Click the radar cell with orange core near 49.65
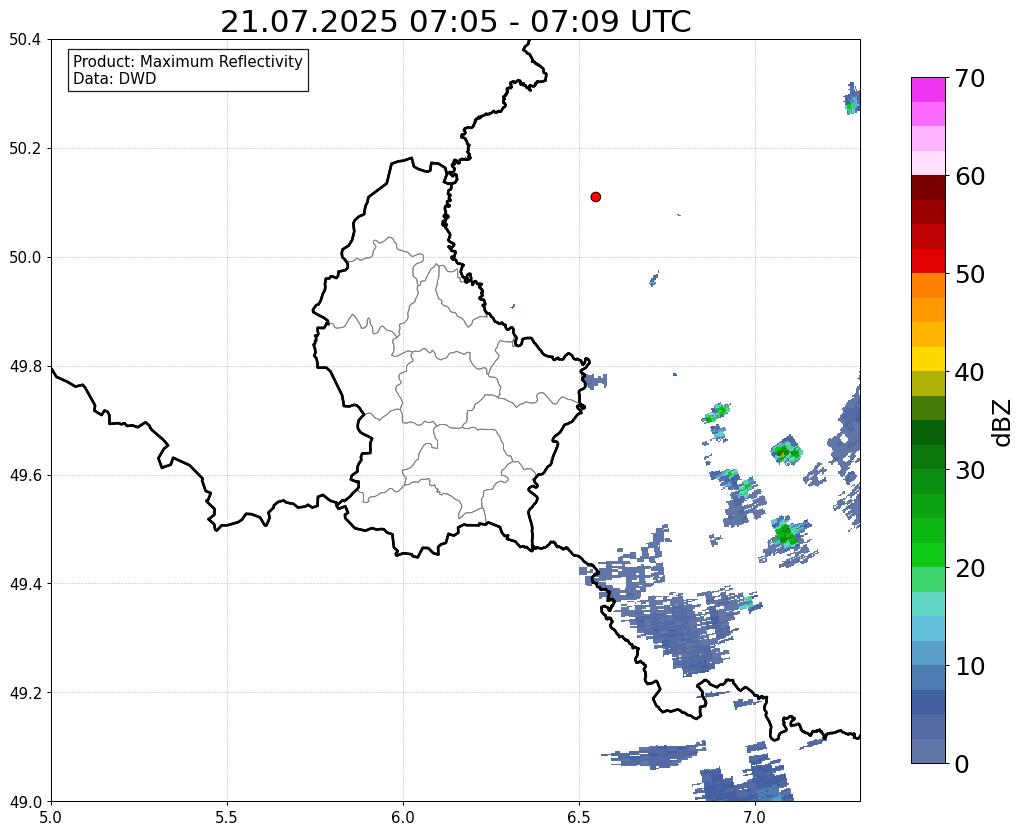 pyautogui.click(x=786, y=450)
